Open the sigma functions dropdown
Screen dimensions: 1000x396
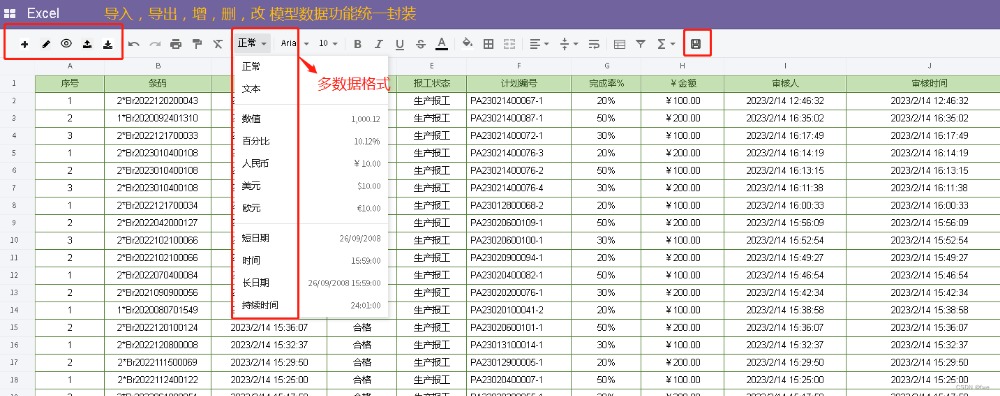pyautogui.click(x=666, y=44)
